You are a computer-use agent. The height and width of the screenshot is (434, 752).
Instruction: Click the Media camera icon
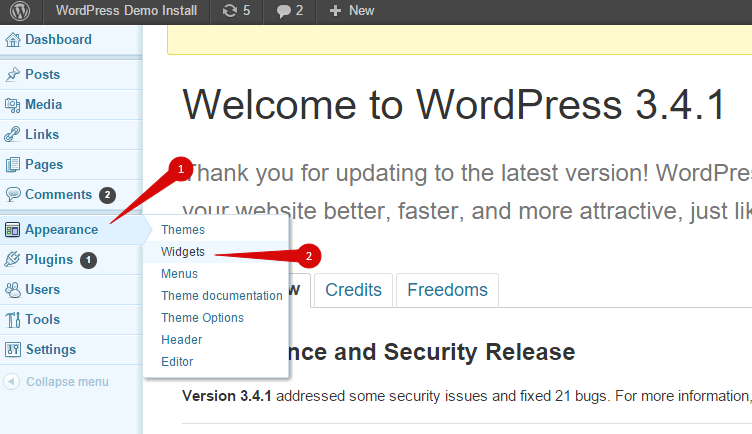click(x=13, y=105)
